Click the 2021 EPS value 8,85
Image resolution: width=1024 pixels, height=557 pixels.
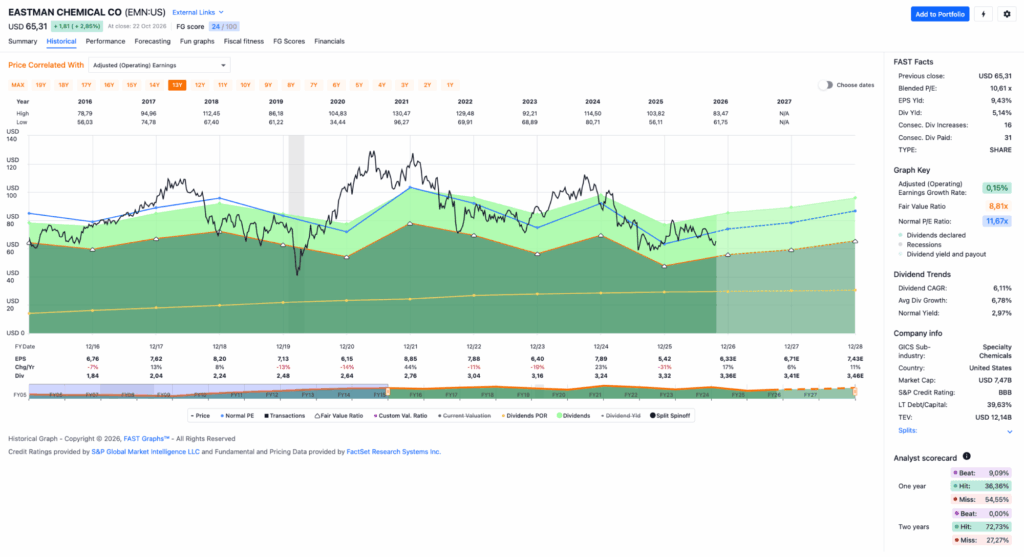(410, 358)
